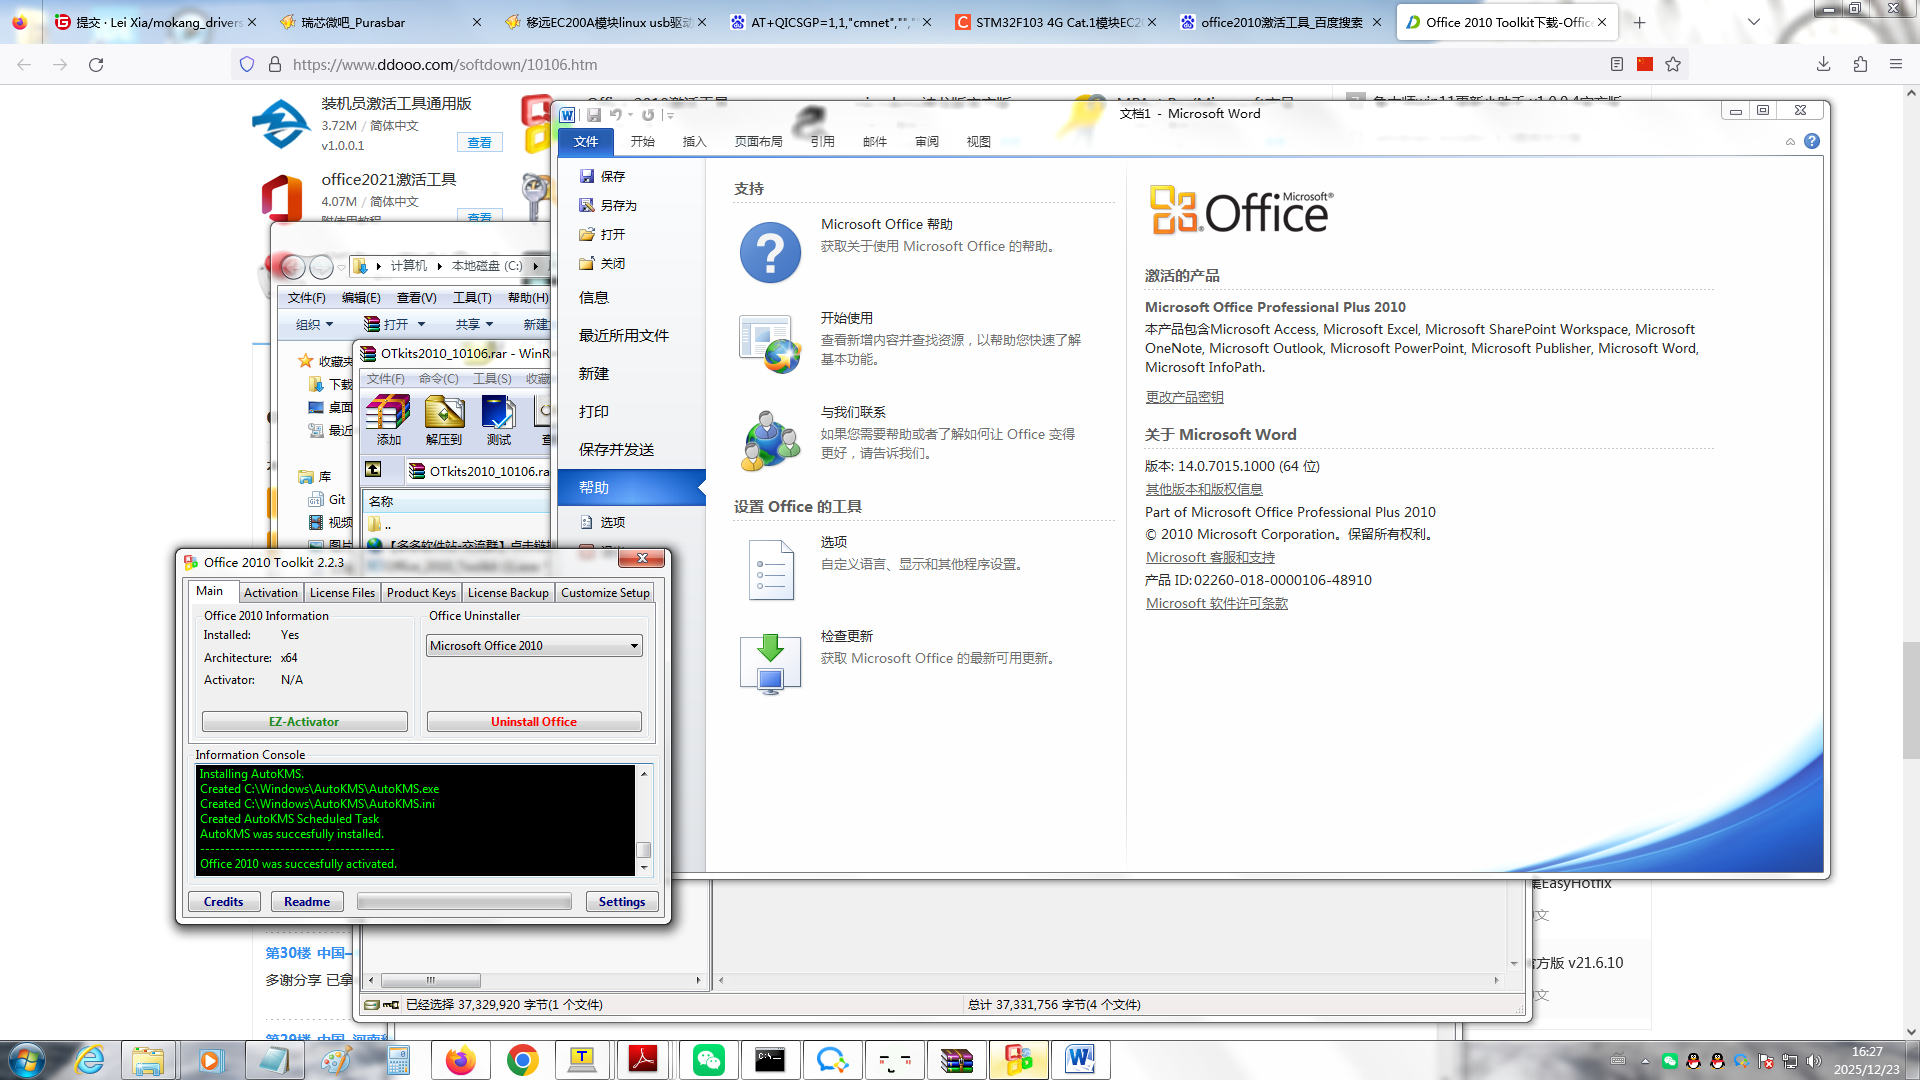Switch to the Activation tab in Toolkit
The height and width of the screenshot is (1080, 1920).
[270, 593]
